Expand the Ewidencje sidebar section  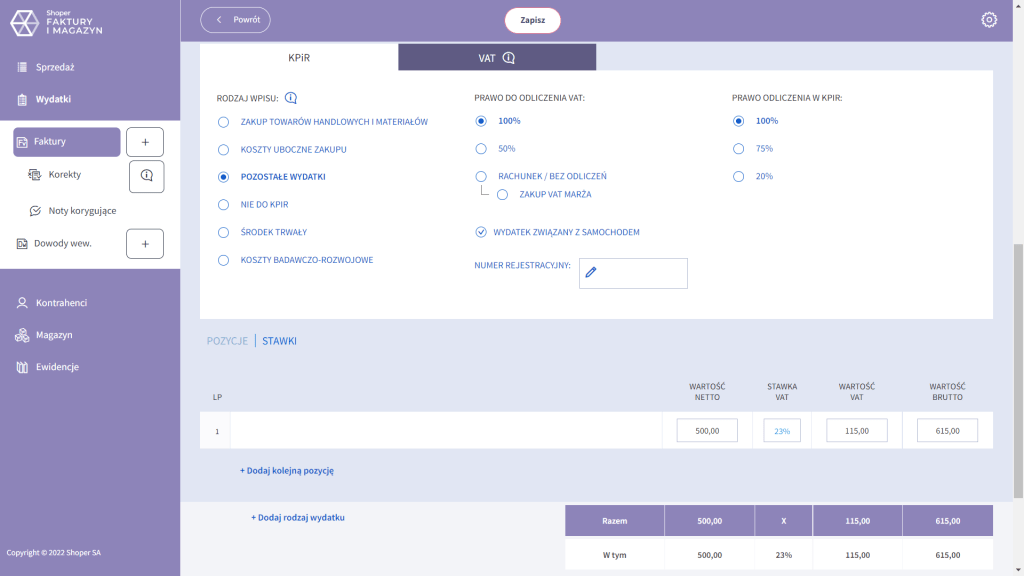pyautogui.click(x=57, y=367)
